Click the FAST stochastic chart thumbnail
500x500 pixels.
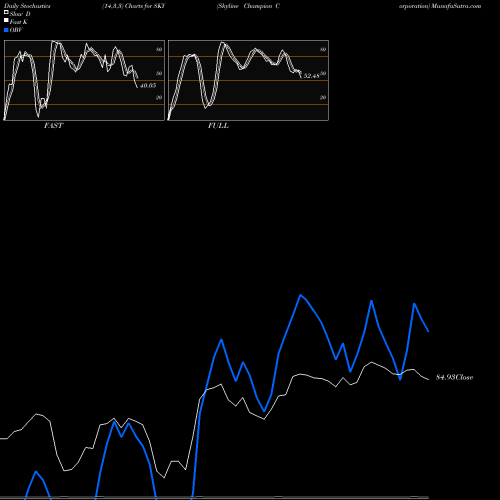pos(84,80)
